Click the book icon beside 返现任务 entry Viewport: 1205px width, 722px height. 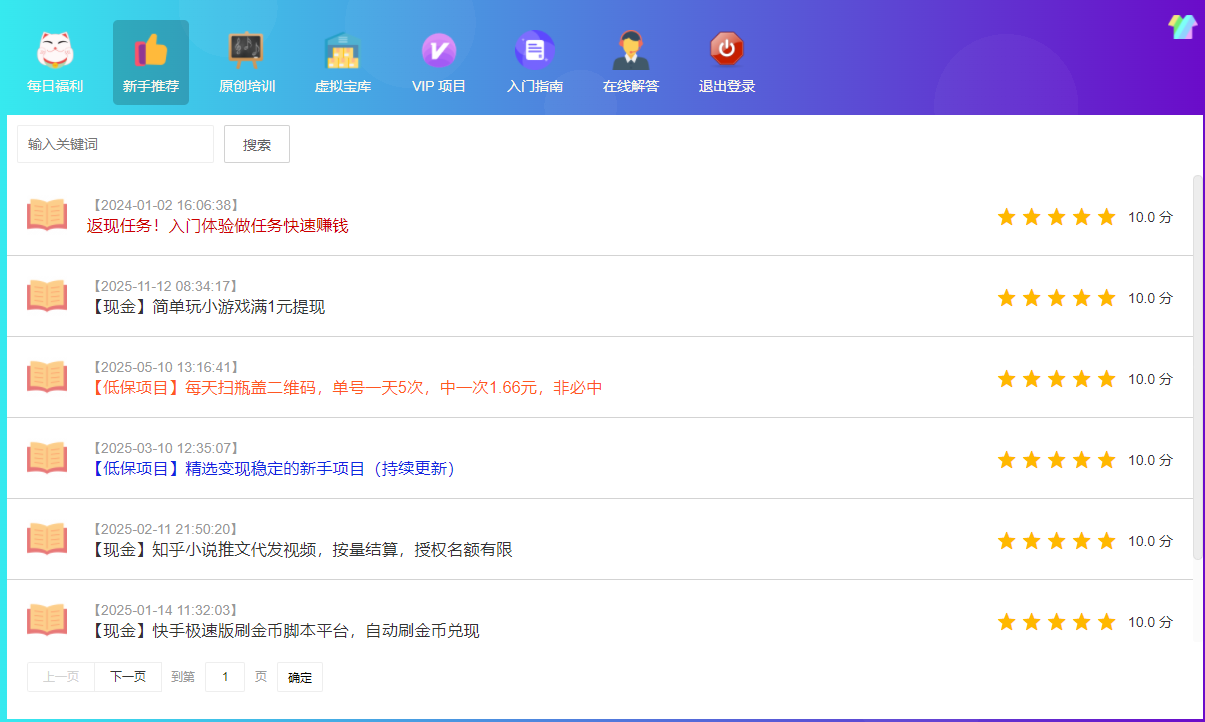click(46, 215)
